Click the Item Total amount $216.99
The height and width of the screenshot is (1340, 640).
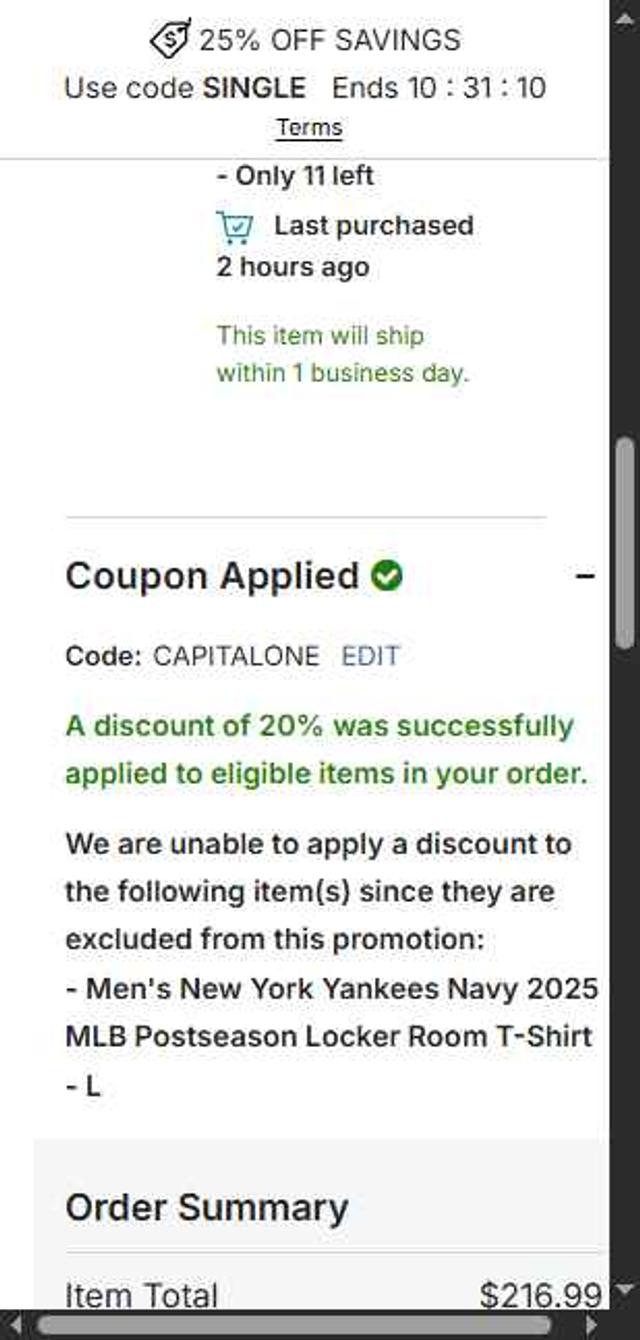(x=540, y=1296)
